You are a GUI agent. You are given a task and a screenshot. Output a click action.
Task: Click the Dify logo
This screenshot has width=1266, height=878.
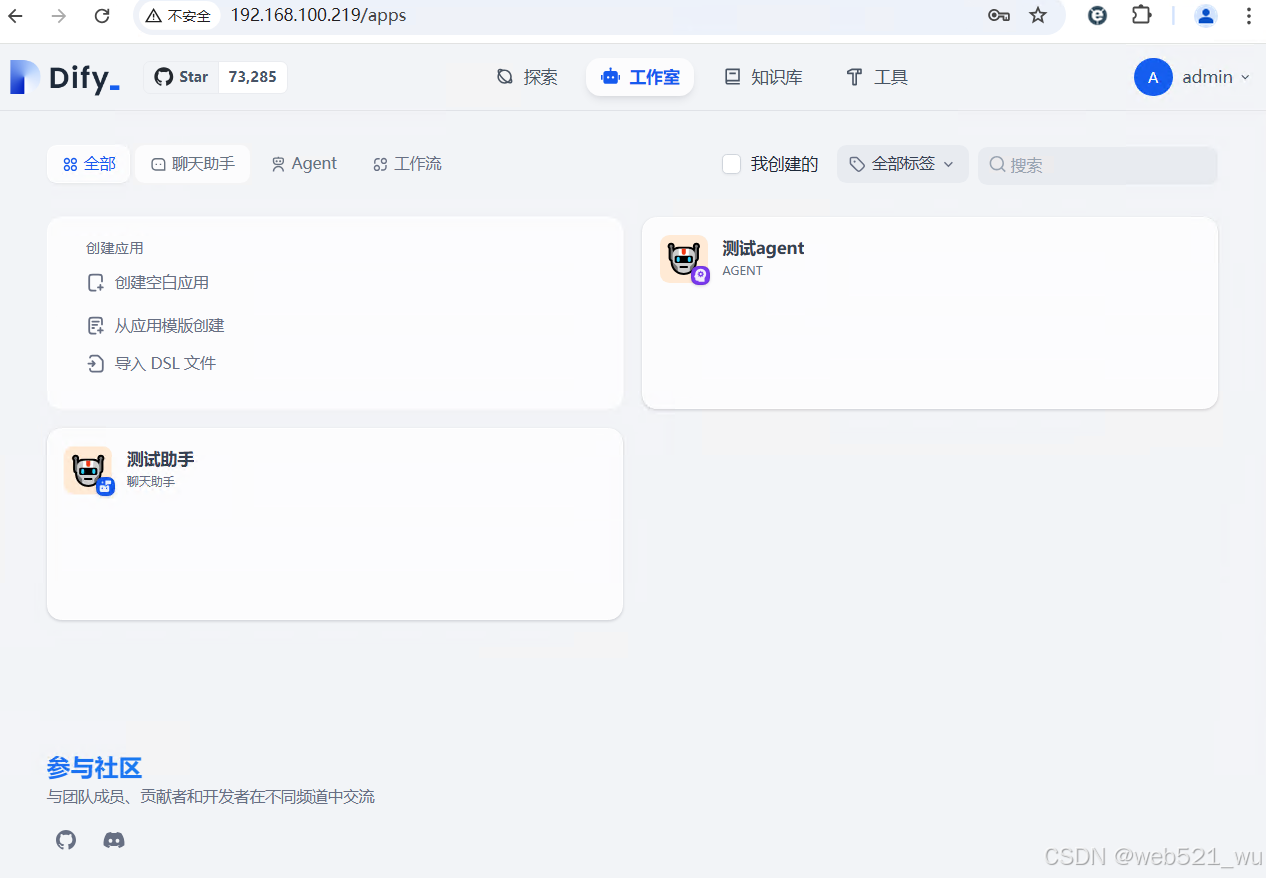[65, 78]
